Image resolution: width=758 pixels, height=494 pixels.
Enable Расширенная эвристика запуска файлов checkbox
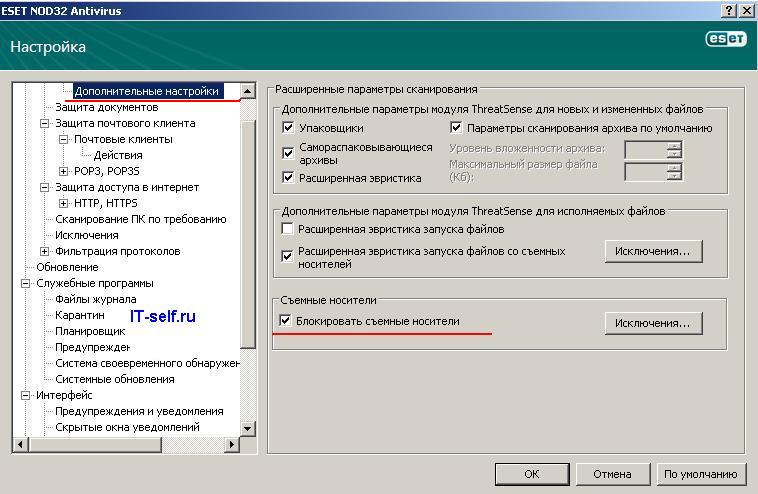pyautogui.click(x=287, y=229)
